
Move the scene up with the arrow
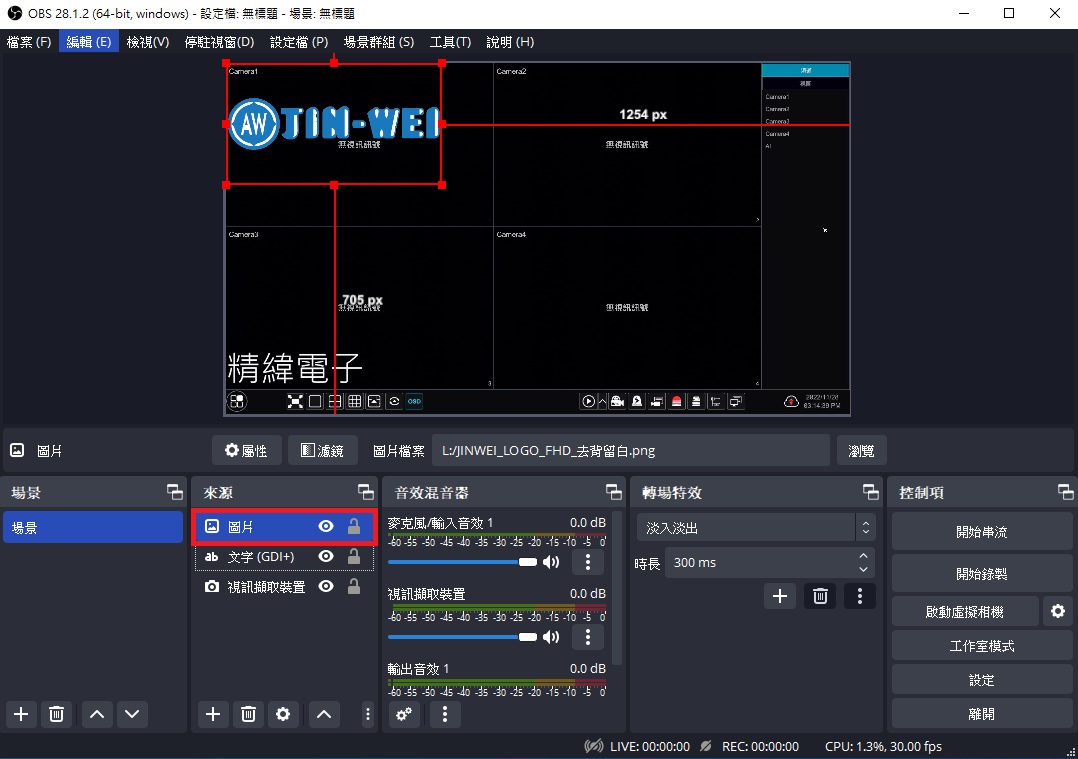tap(97, 714)
